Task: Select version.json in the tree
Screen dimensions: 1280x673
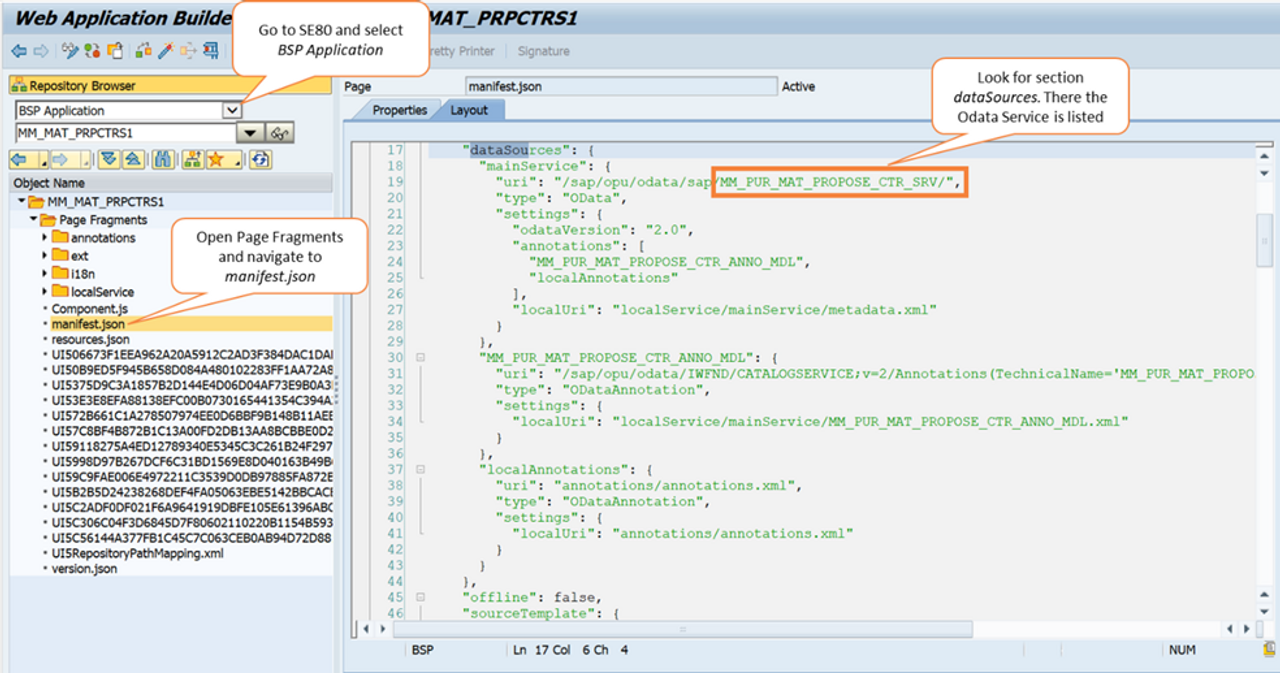Action: pyautogui.click(x=84, y=568)
